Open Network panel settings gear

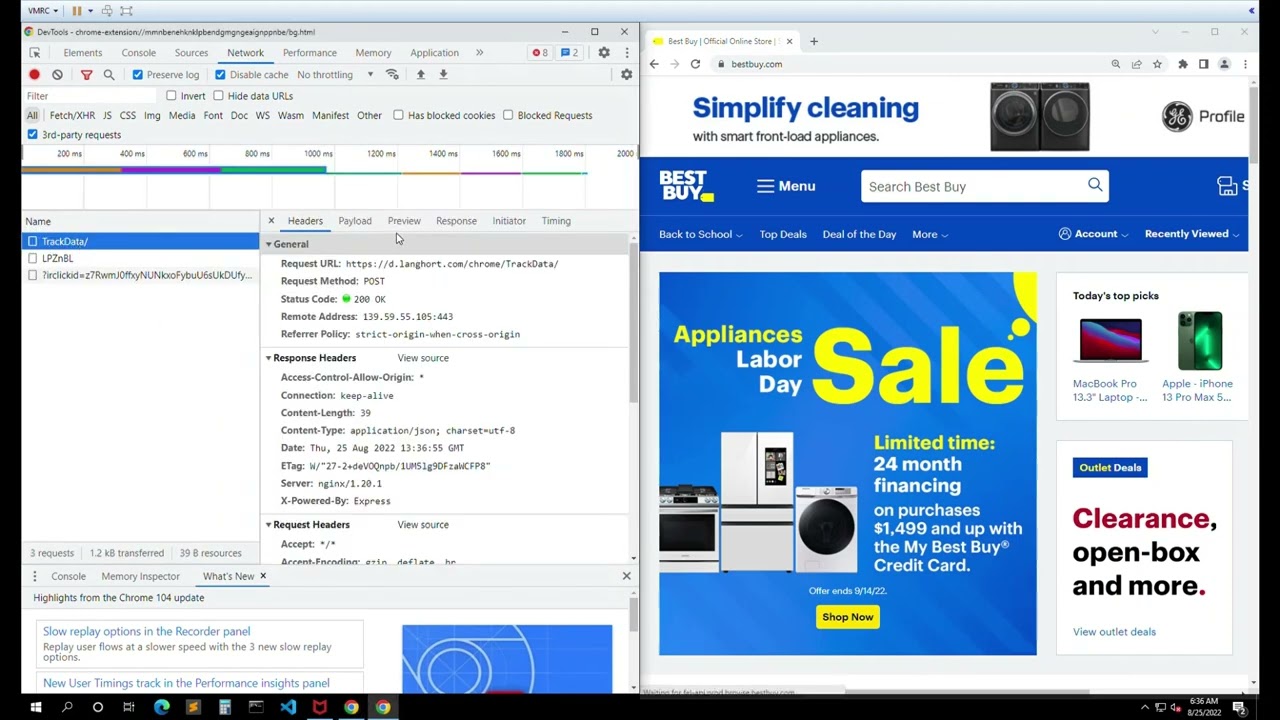point(627,75)
